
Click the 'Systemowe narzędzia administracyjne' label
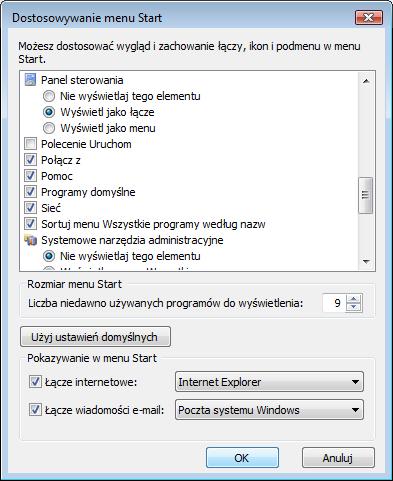(x=132, y=240)
